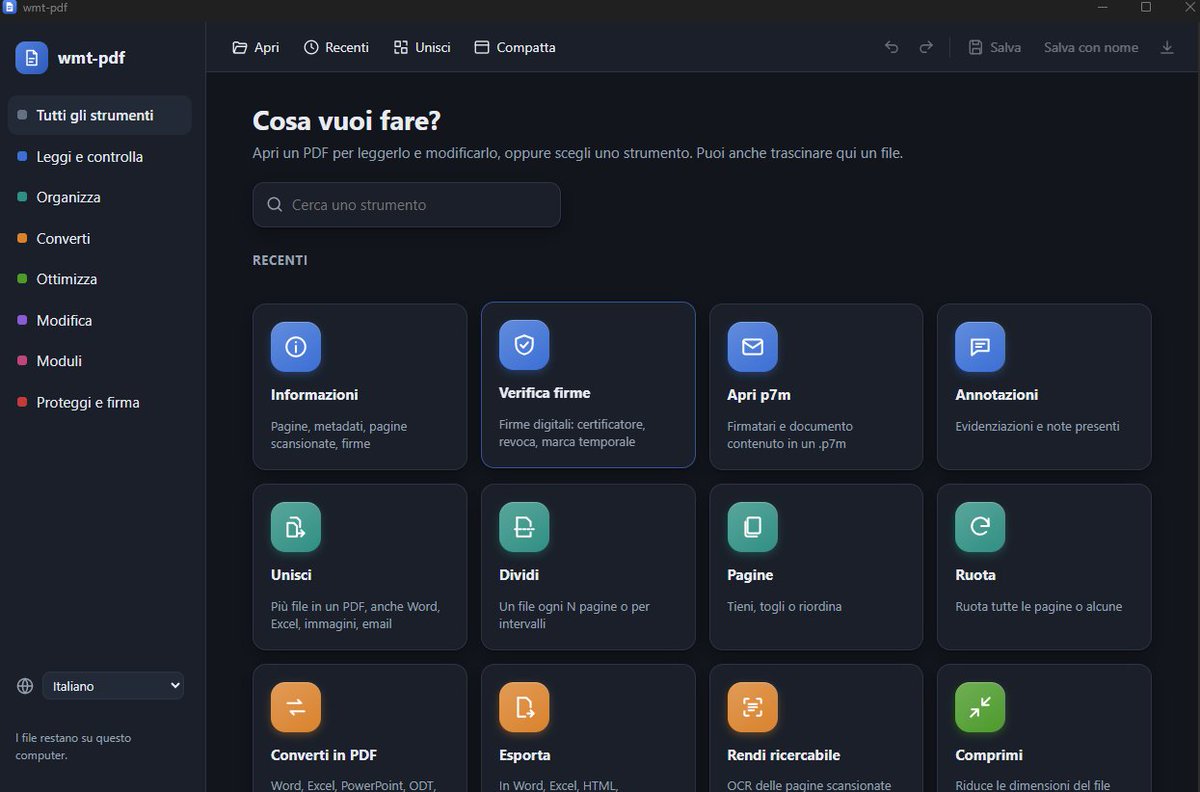Click 'Più file in un PDF' description

point(355,615)
